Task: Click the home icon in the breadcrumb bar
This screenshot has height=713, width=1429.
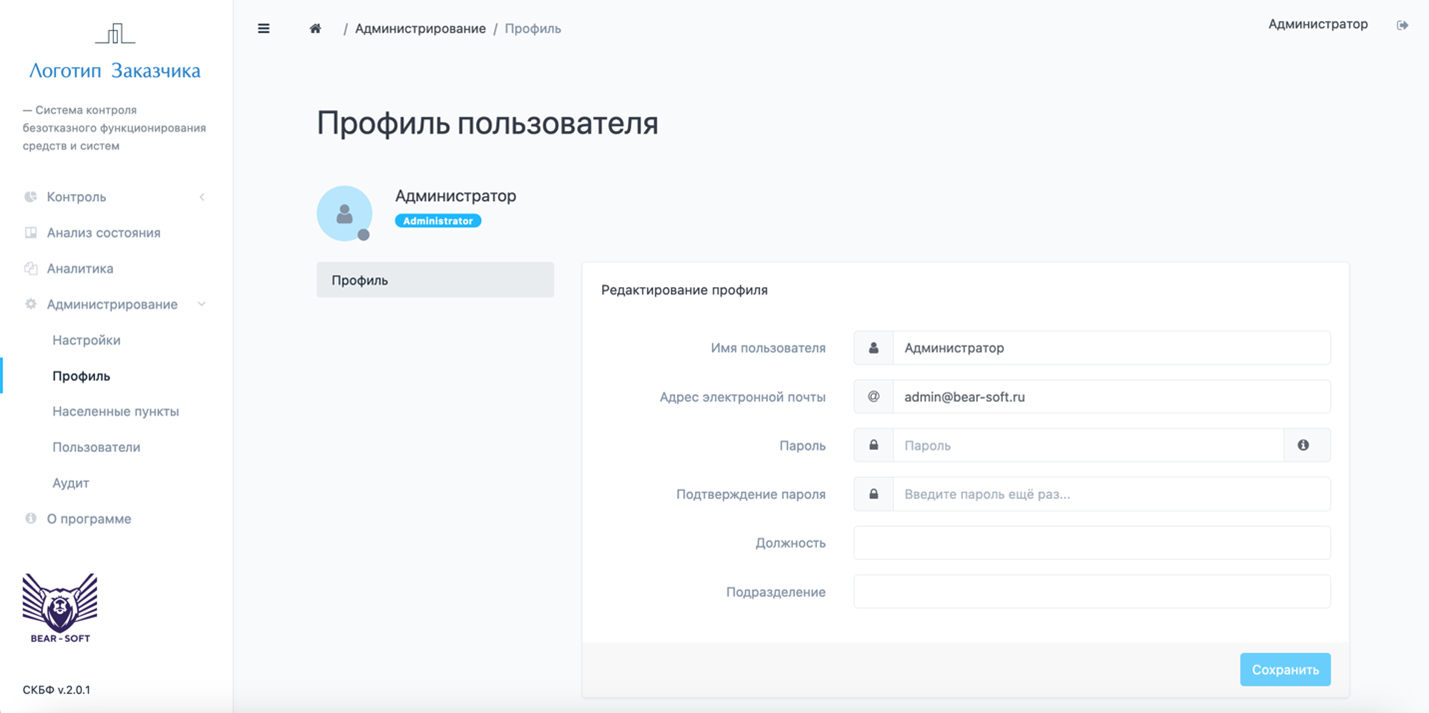Action: point(314,28)
